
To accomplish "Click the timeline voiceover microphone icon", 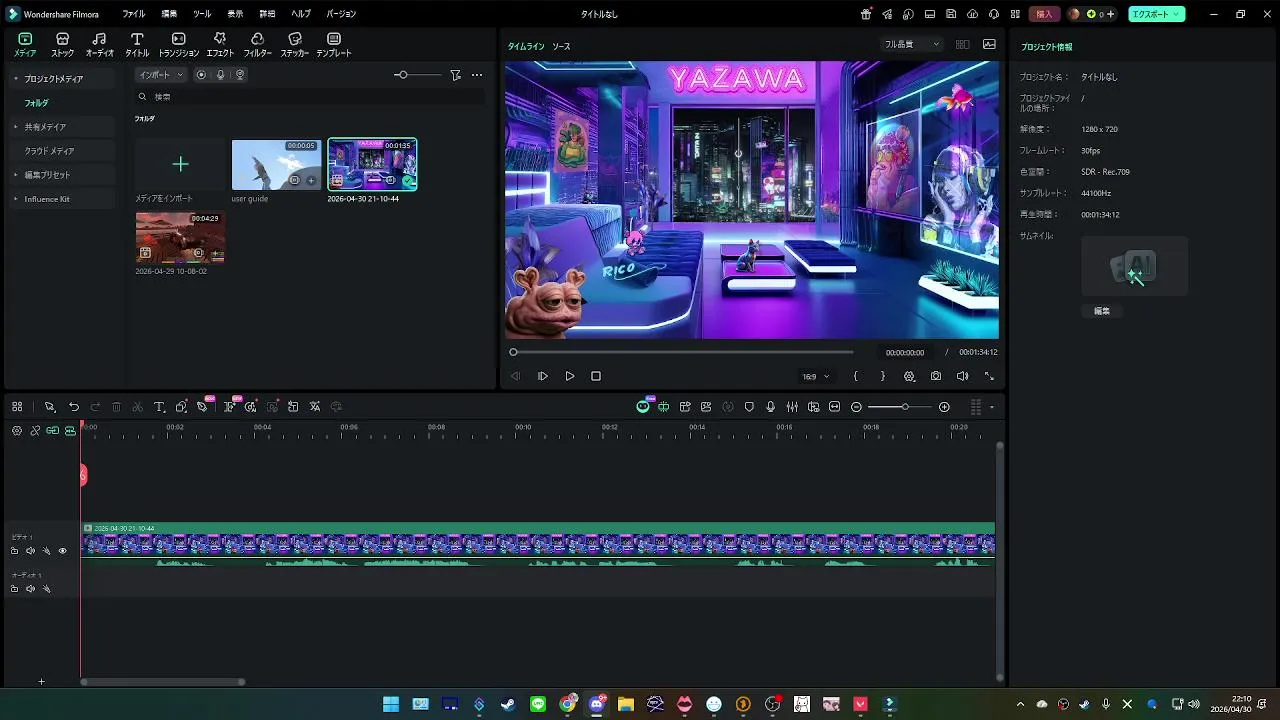I will tap(770, 407).
